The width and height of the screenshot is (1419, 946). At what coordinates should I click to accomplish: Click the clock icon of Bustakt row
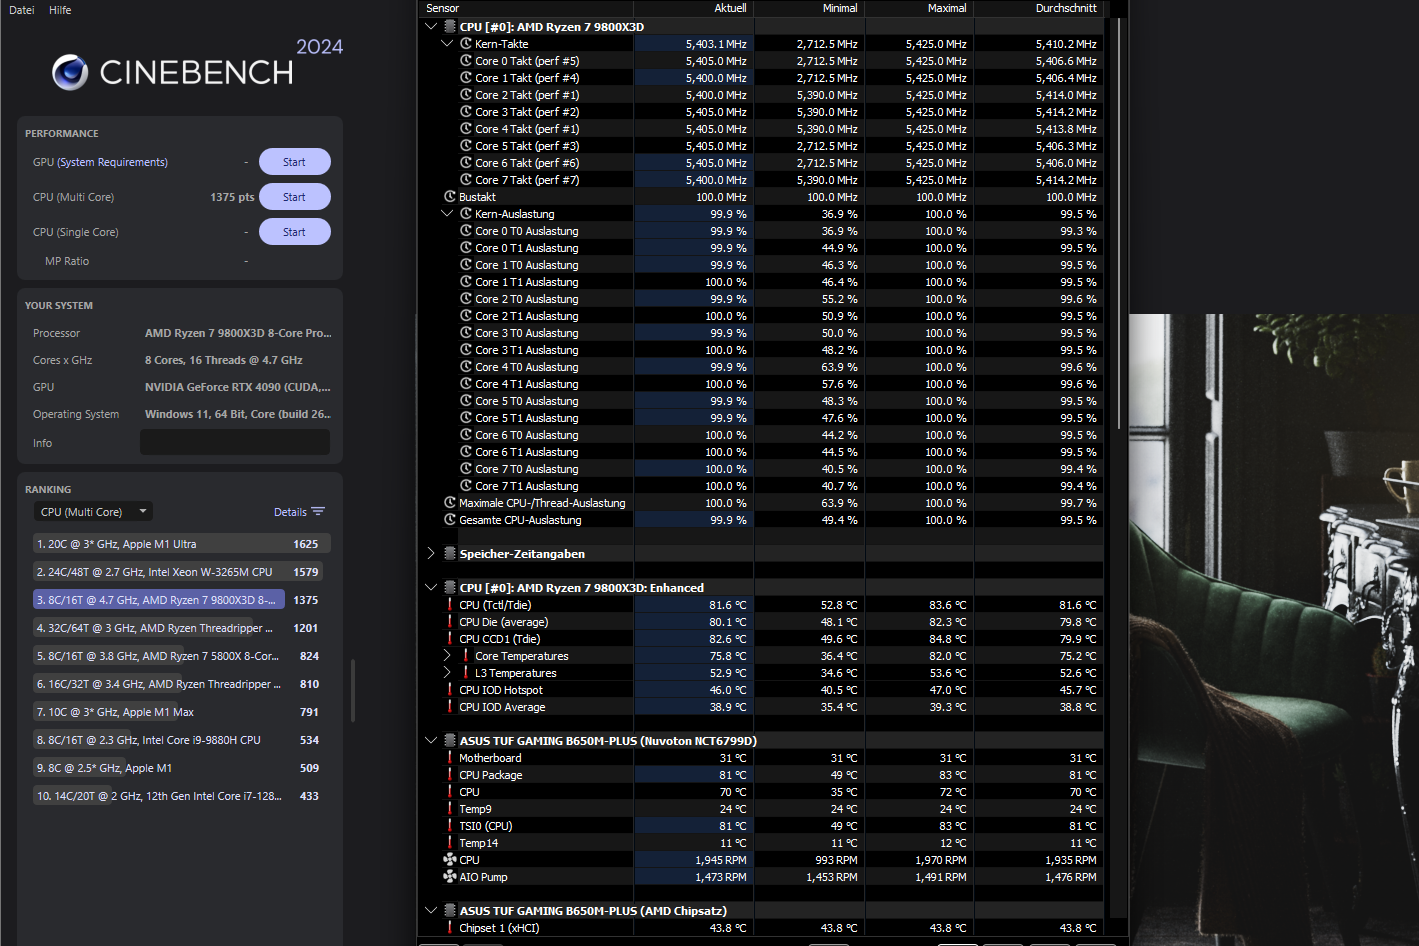[x=450, y=197]
